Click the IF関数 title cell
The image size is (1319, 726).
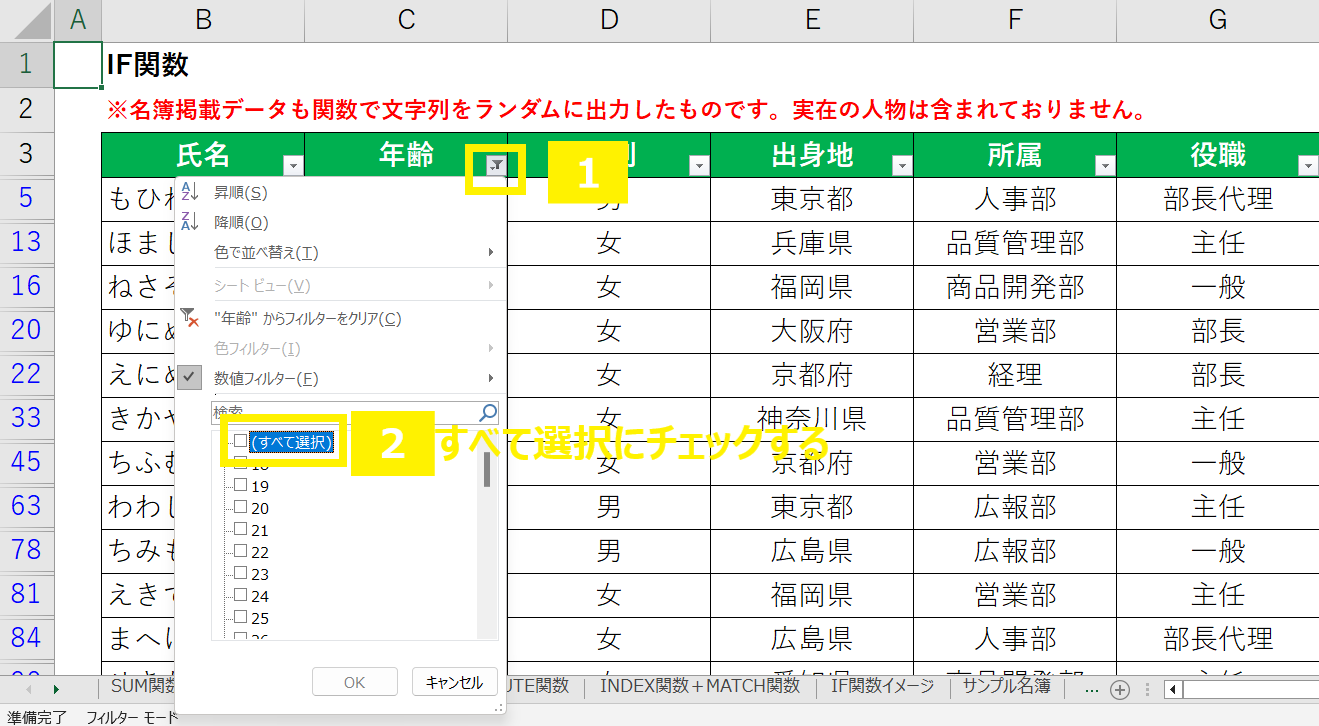[x=147, y=65]
